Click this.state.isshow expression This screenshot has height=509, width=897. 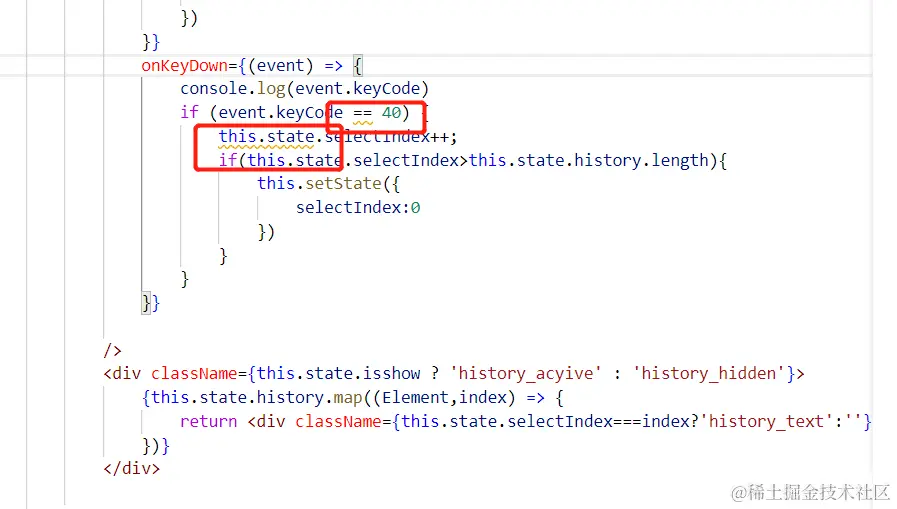coord(339,373)
